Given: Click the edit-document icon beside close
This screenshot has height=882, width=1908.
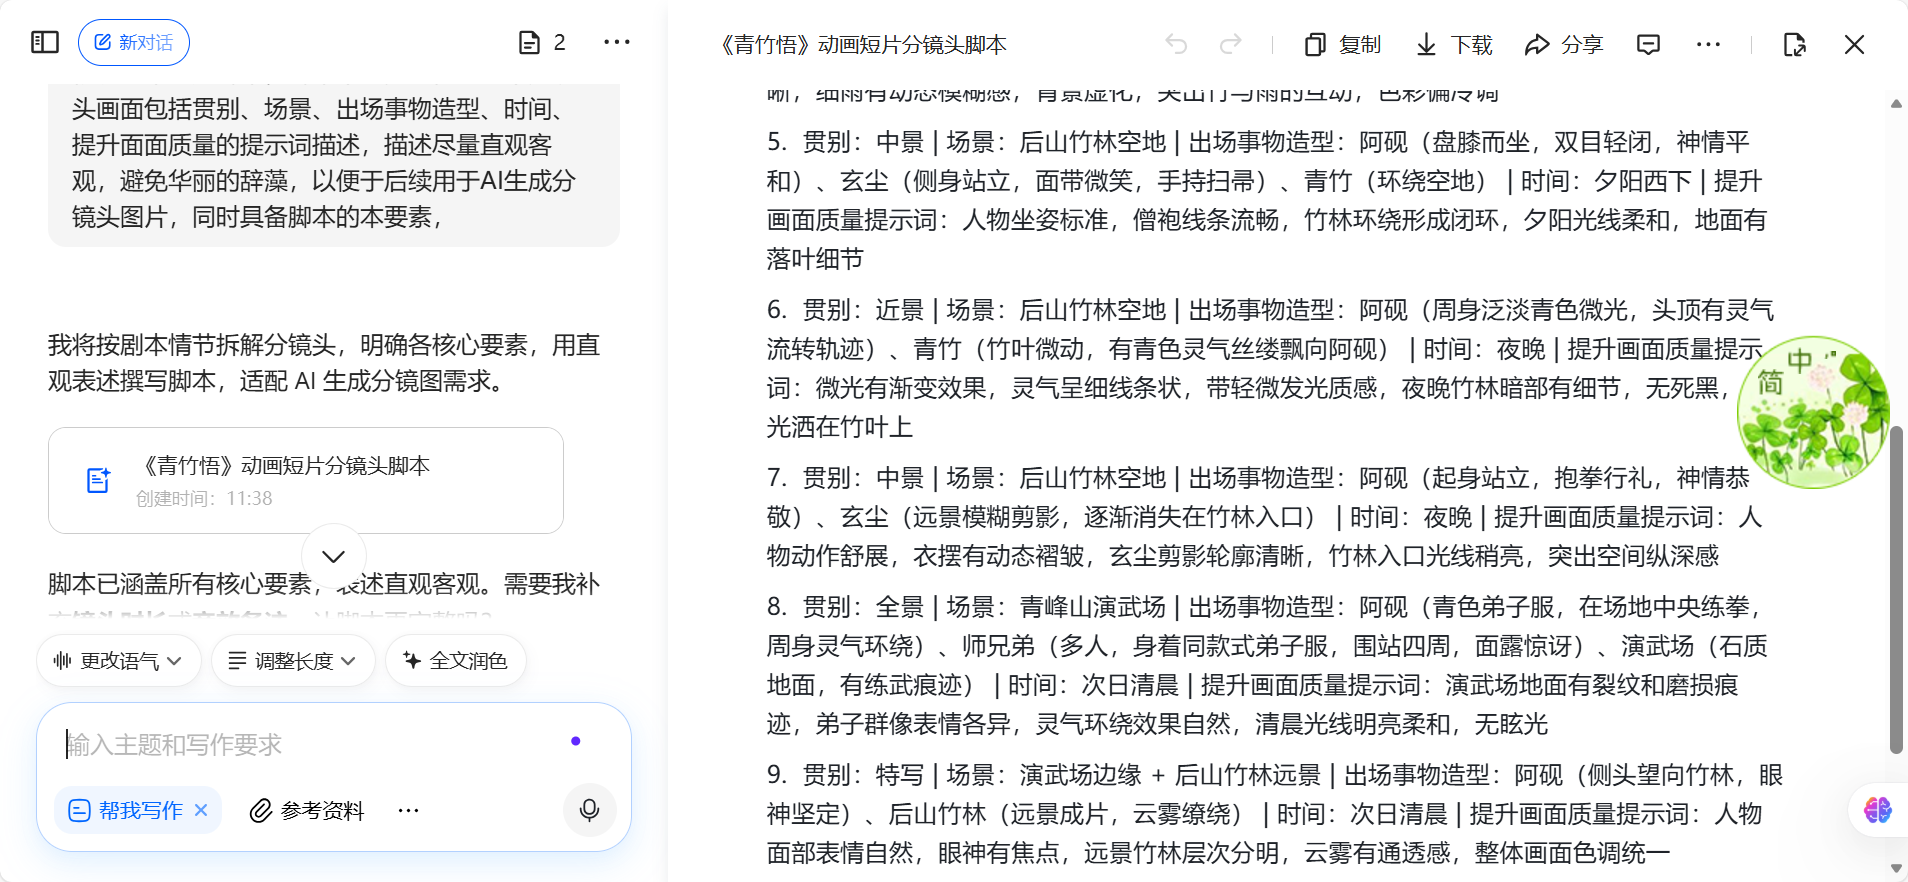Looking at the screenshot, I should coord(1795,44).
